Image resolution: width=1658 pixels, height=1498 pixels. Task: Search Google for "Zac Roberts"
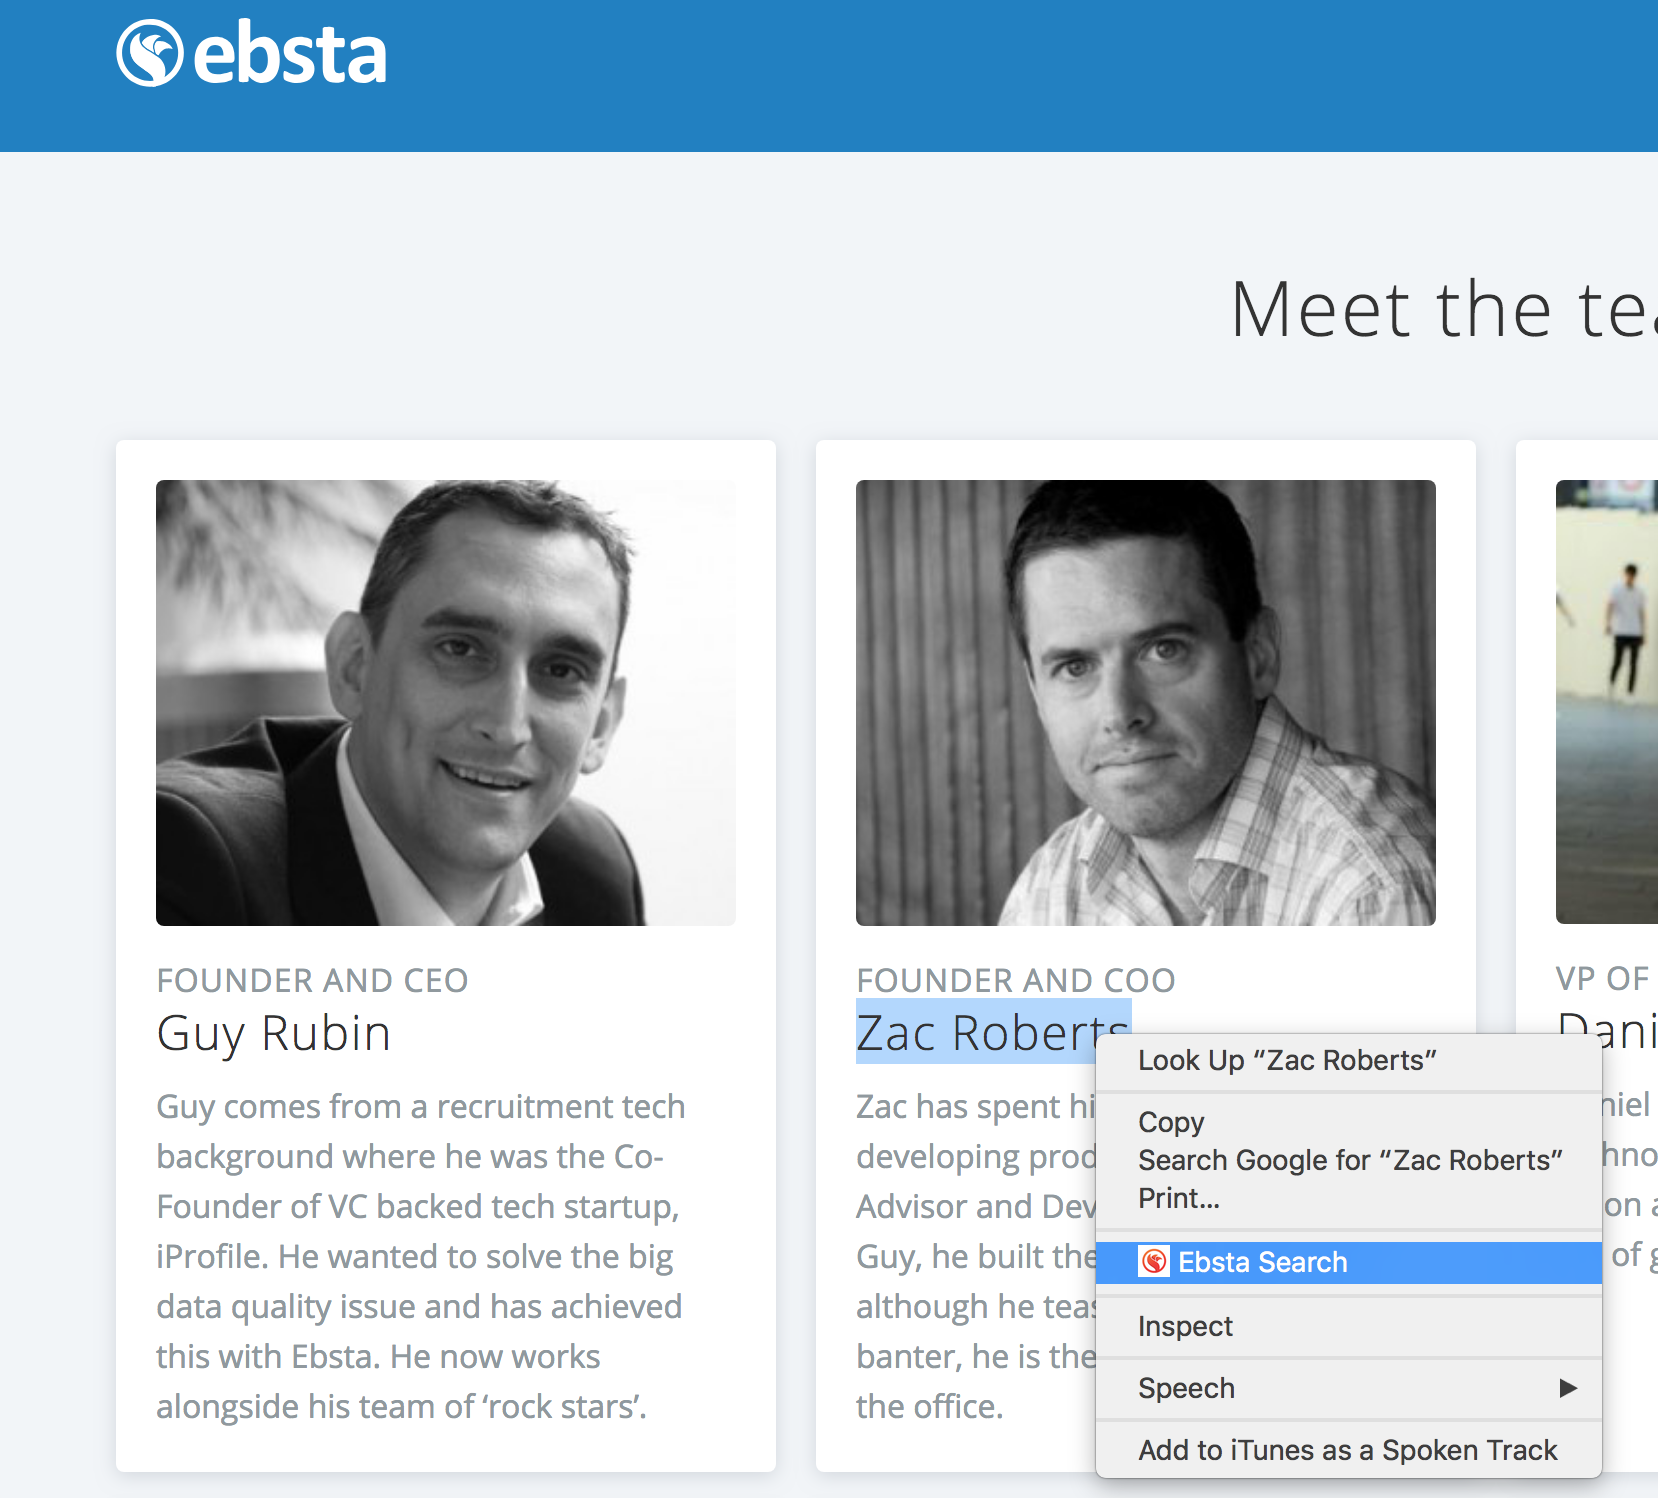(1349, 1160)
